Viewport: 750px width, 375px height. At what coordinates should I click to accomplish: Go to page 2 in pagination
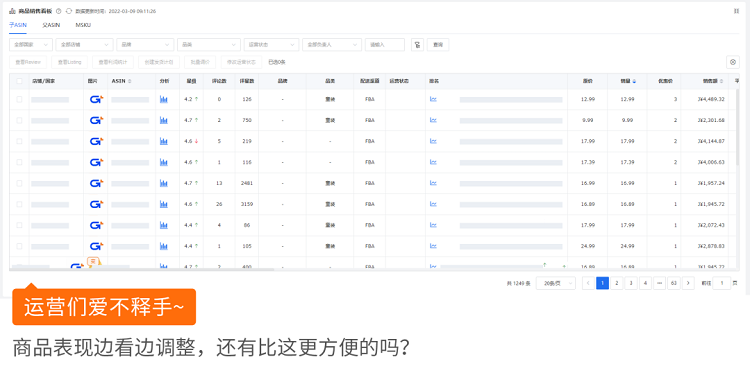617,283
